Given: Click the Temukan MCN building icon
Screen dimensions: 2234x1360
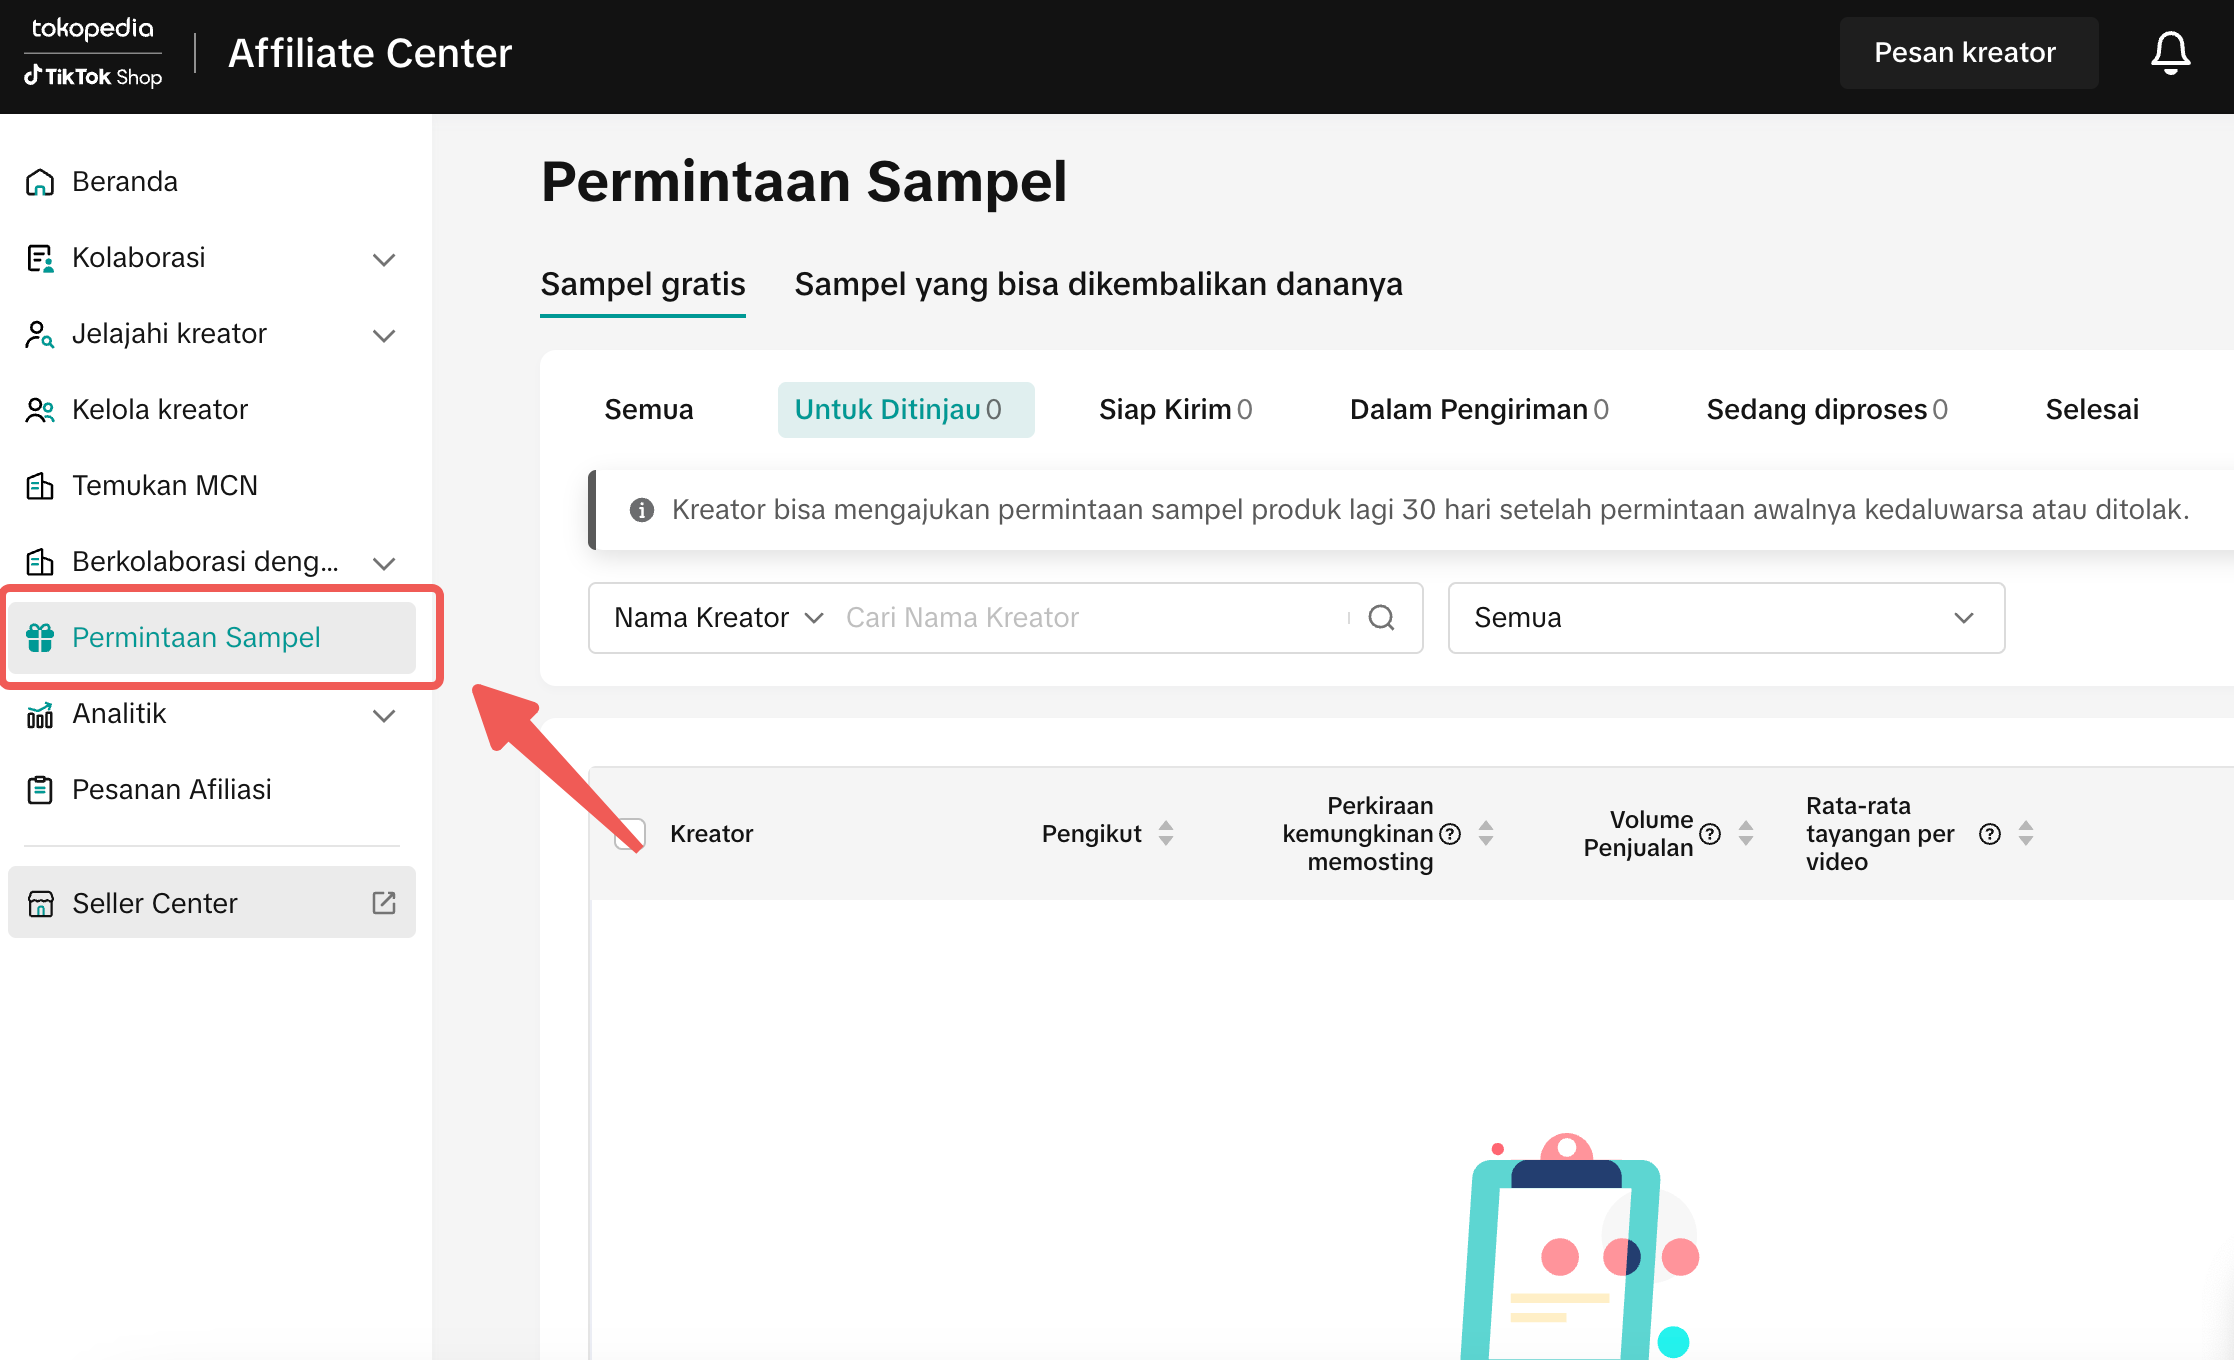Looking at the screenshot, I should [40, 486].
